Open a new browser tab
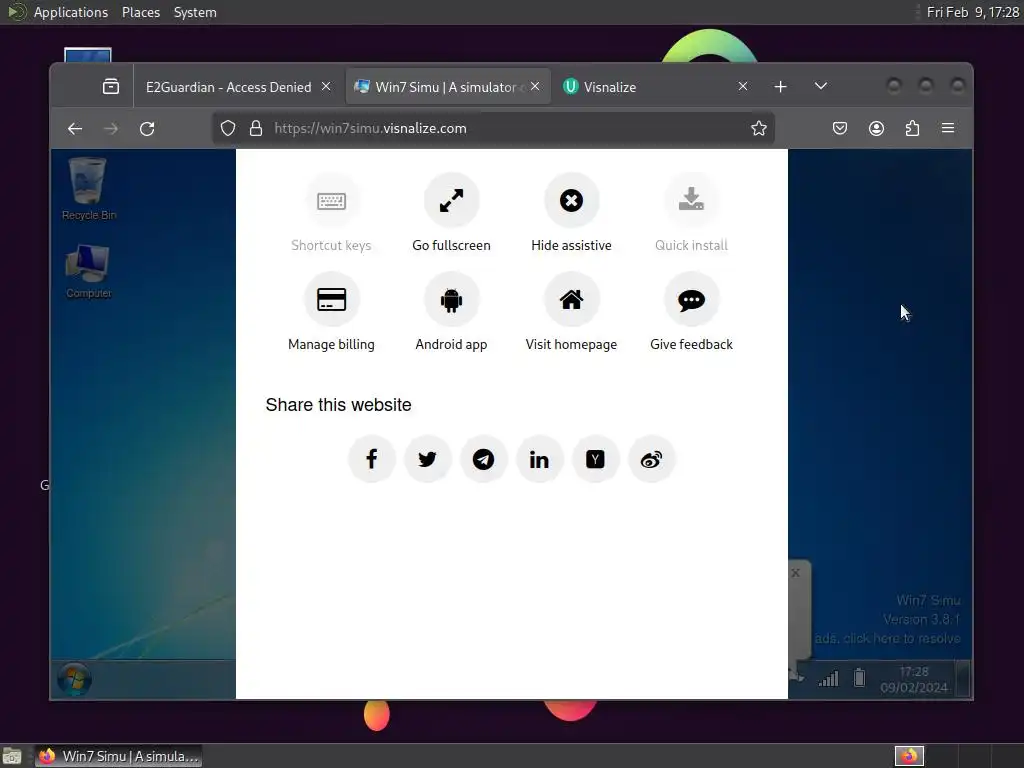This screenshot has width=1024, height=768. click(x=780, y=87)
